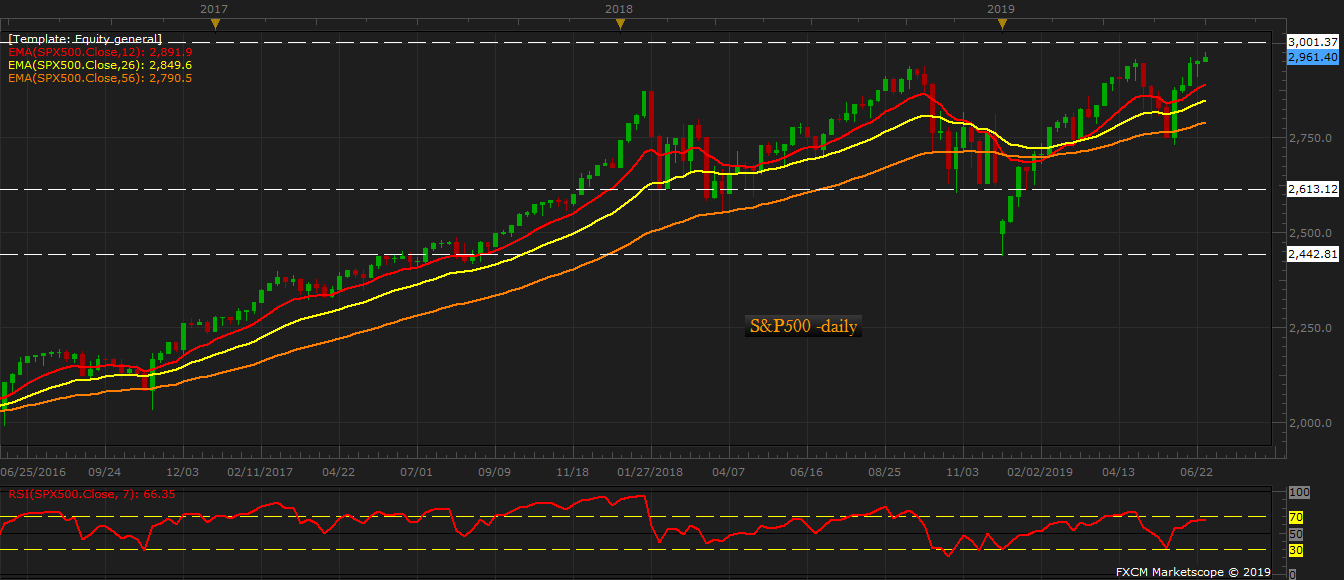Click the 2019 year triangle marker
This screenshot has width=1344, height=580.
click(x=1002, y=24)
